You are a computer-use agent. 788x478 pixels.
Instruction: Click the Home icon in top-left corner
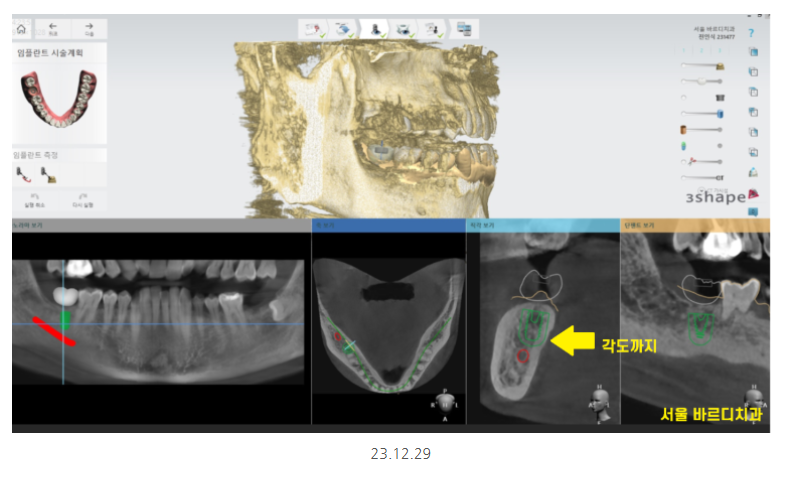click(x=22, y=29)
